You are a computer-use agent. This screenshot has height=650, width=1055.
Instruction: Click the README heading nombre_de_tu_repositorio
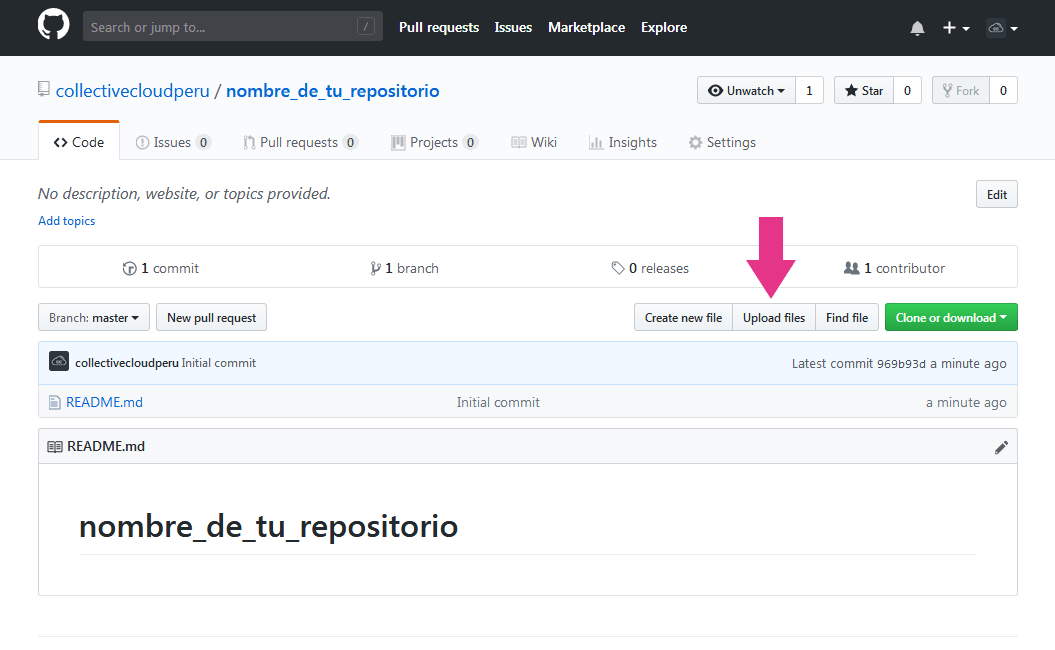tap(268, 526)
